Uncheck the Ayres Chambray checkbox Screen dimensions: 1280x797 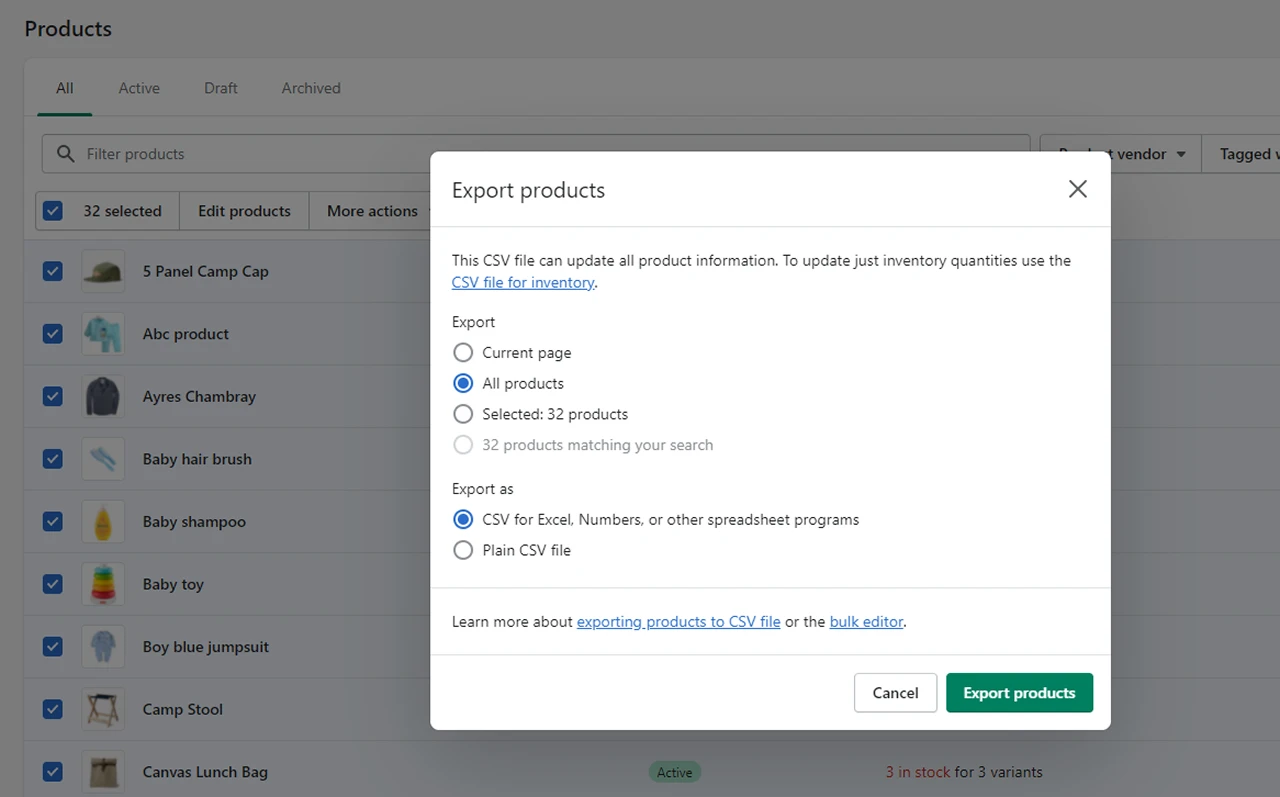(x=53, y=396)
